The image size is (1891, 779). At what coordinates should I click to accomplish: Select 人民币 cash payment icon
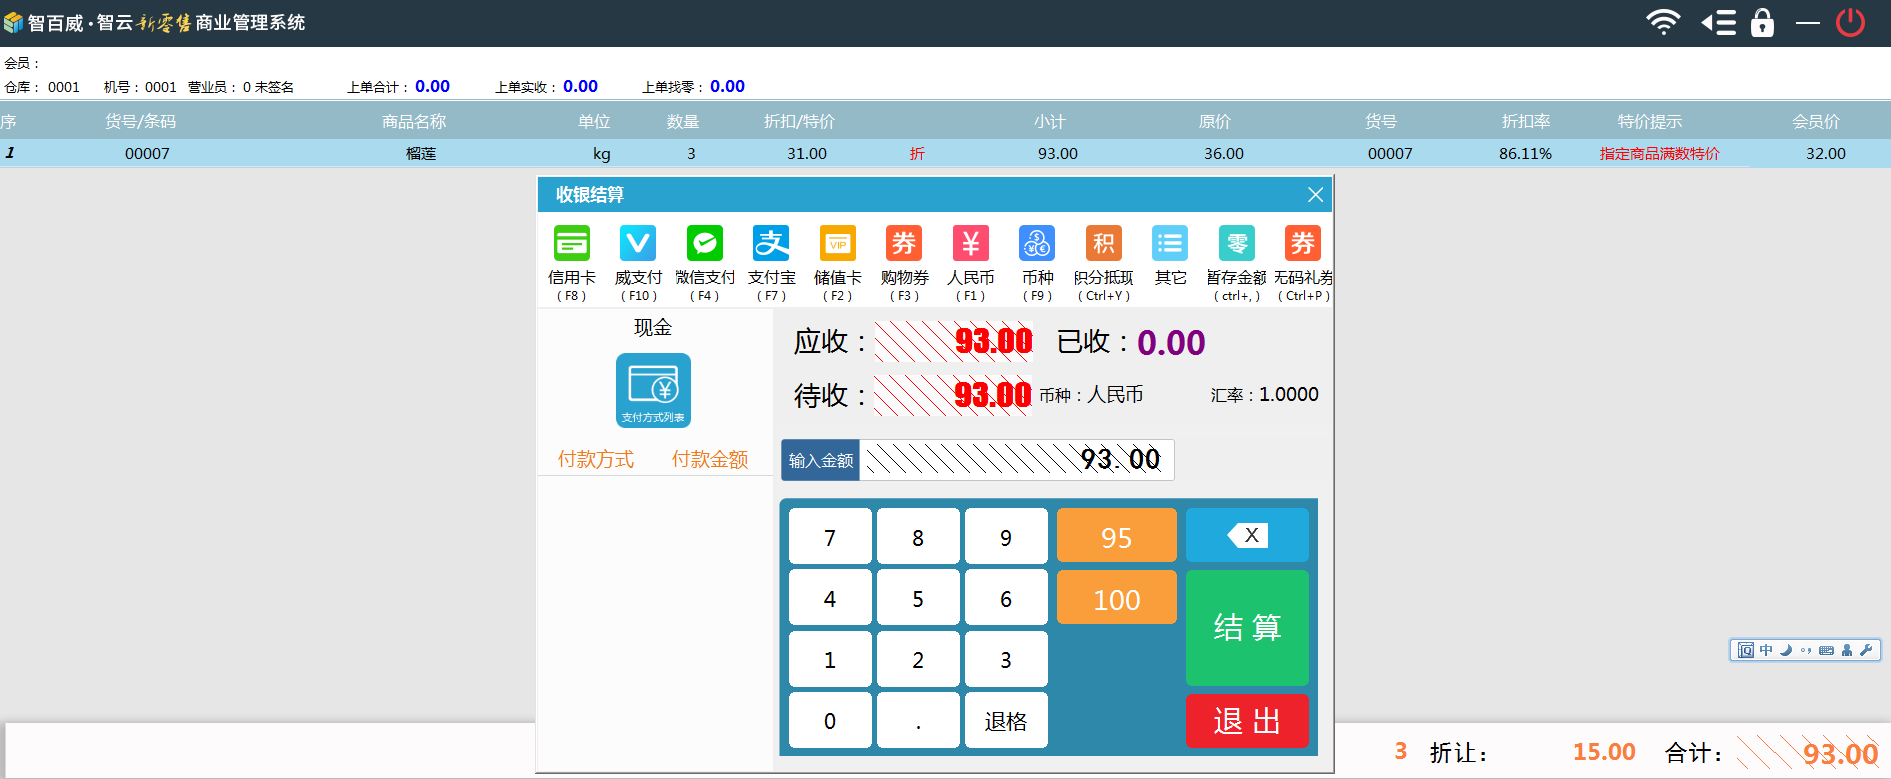pos(971,244)
